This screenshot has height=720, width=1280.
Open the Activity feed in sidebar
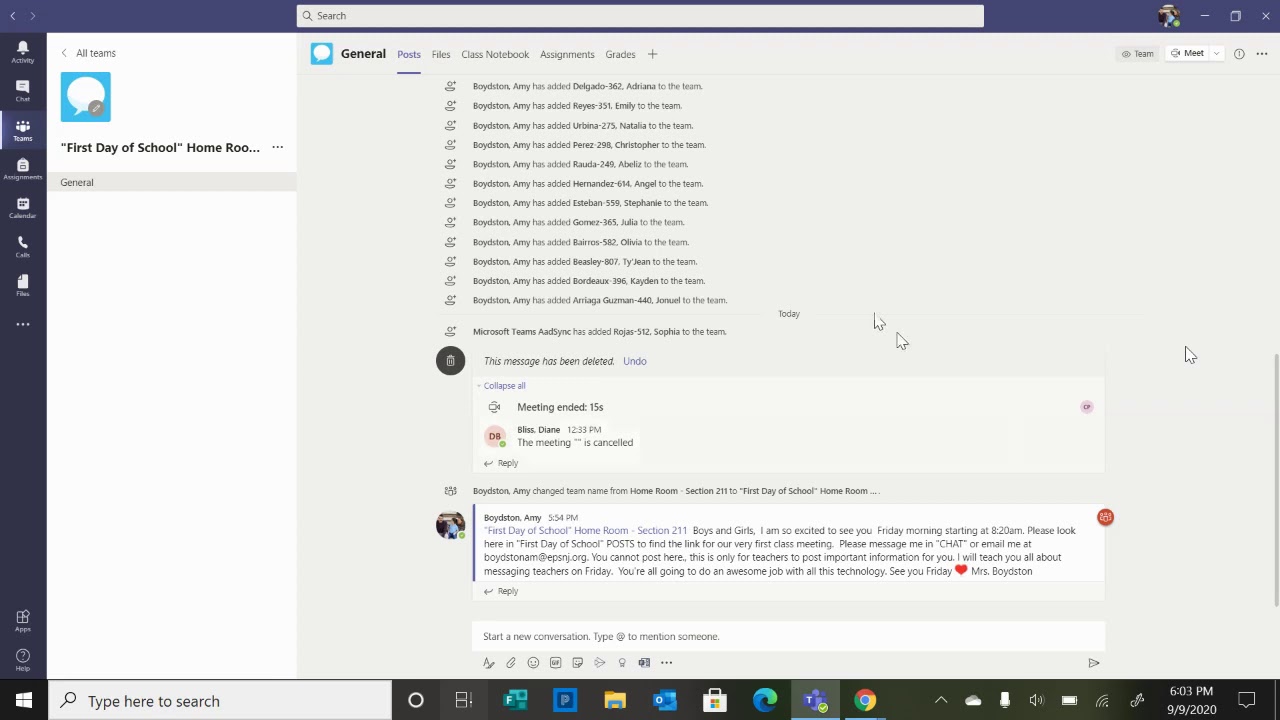tap(22, 52)
